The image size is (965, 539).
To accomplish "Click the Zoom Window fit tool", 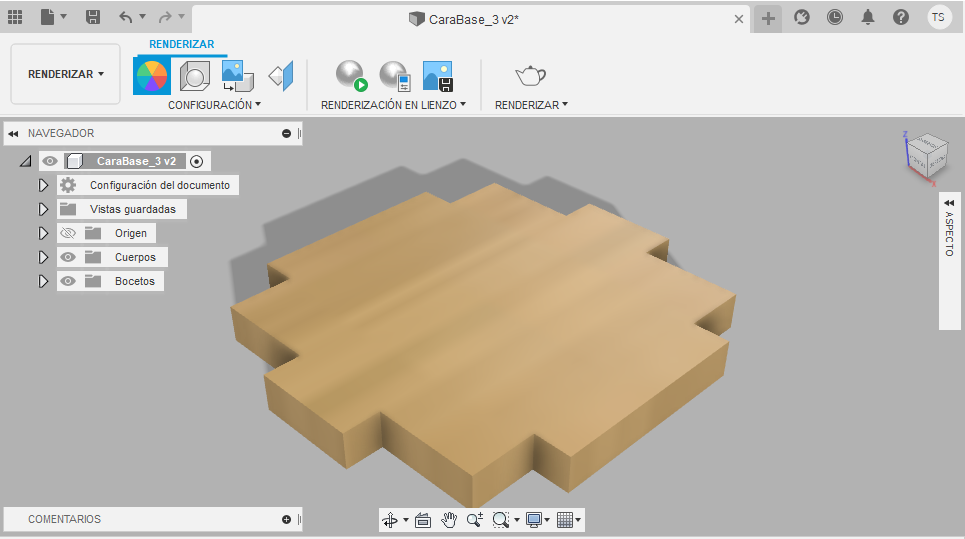I will (x=500, y=520).
